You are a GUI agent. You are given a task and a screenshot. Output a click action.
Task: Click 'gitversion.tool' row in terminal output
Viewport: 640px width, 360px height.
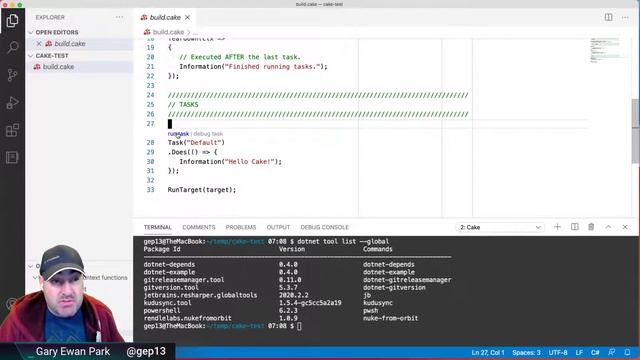pyautogui.click(x=171, y=288)
